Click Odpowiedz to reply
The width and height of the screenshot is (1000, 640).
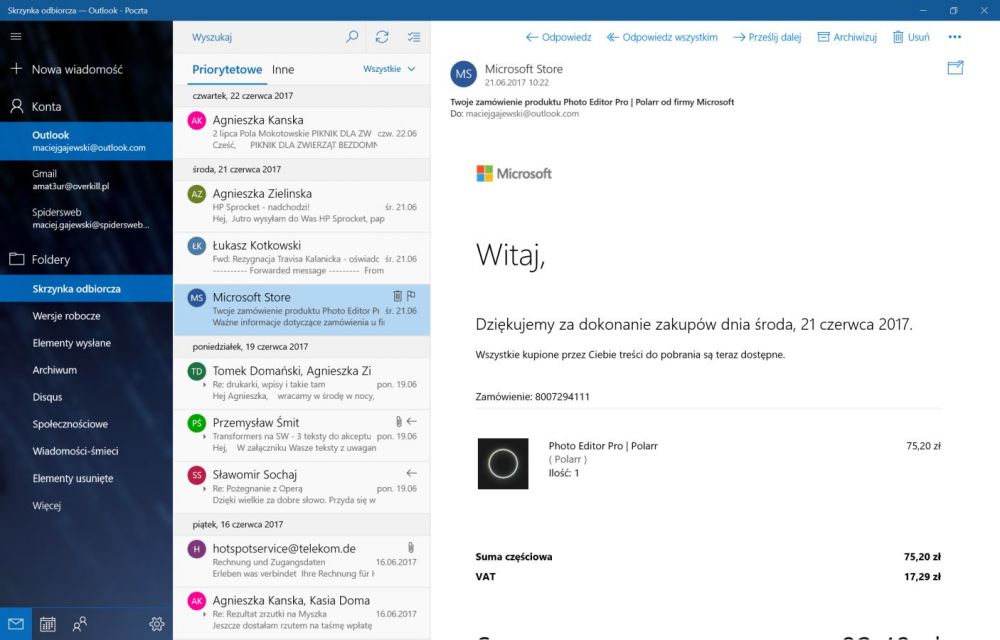pos(559,37)
